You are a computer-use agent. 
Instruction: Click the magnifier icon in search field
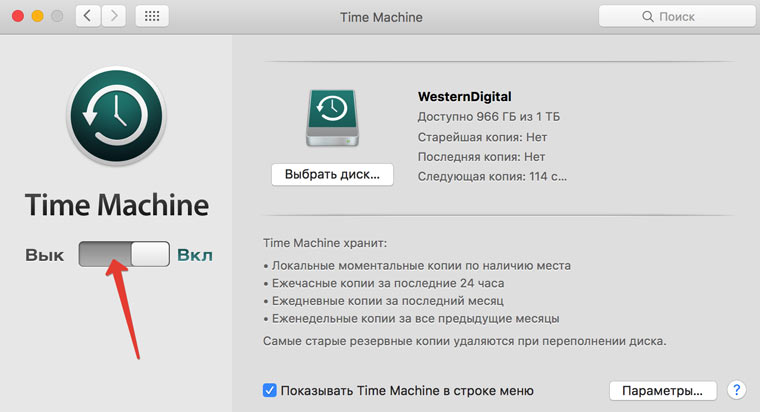click(648, 16)
